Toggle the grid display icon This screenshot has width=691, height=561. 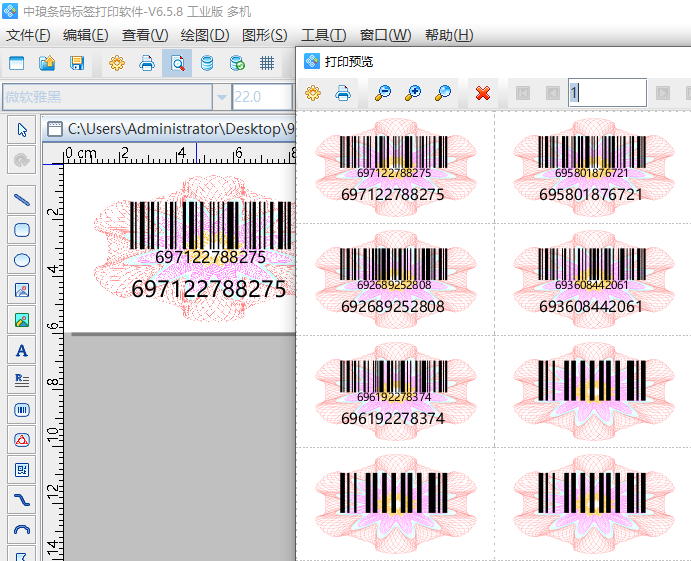pos(267,63)
